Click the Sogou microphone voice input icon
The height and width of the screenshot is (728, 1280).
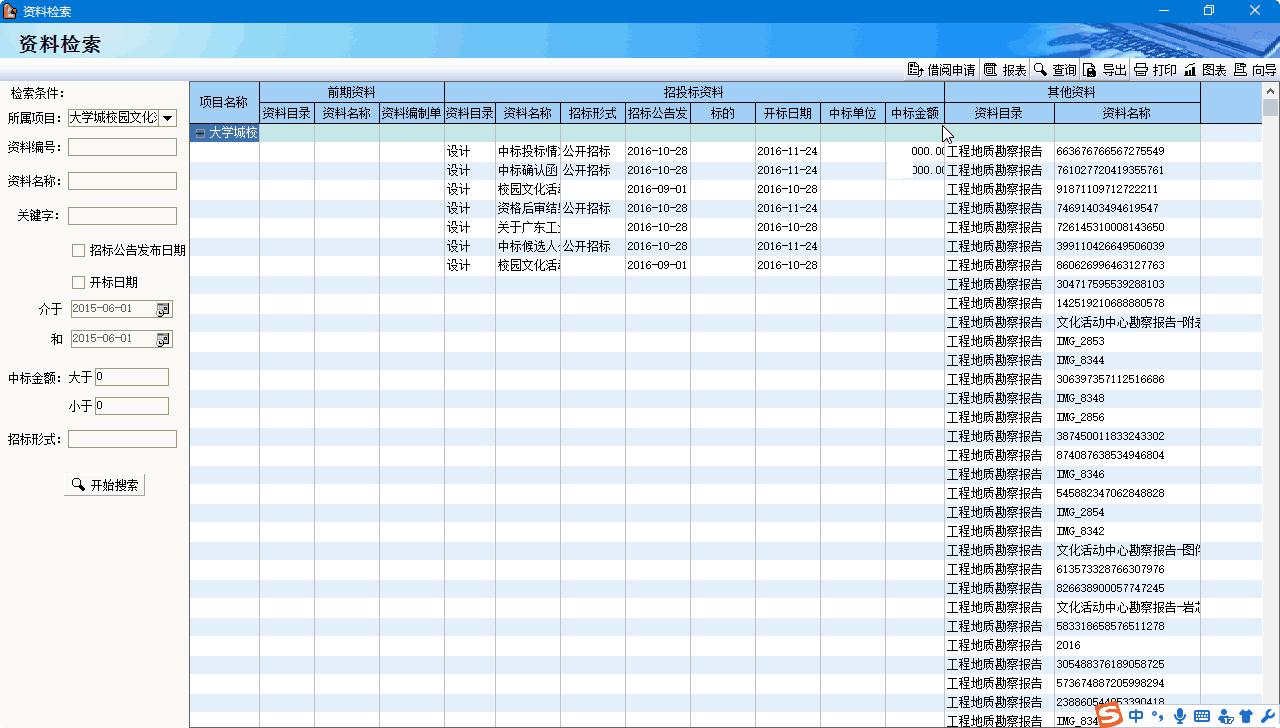tap(1180, 716)
